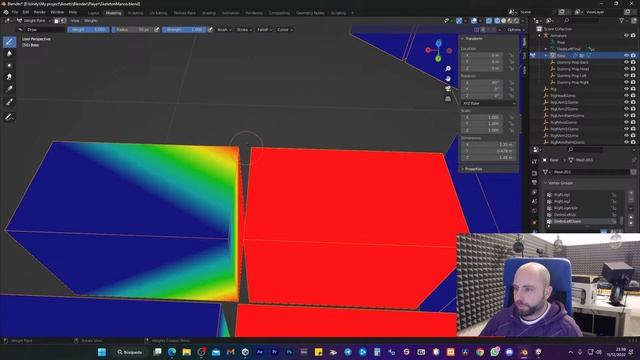Open the Cursor settings dropdown
640x360 pixels.
coord(284,30)
